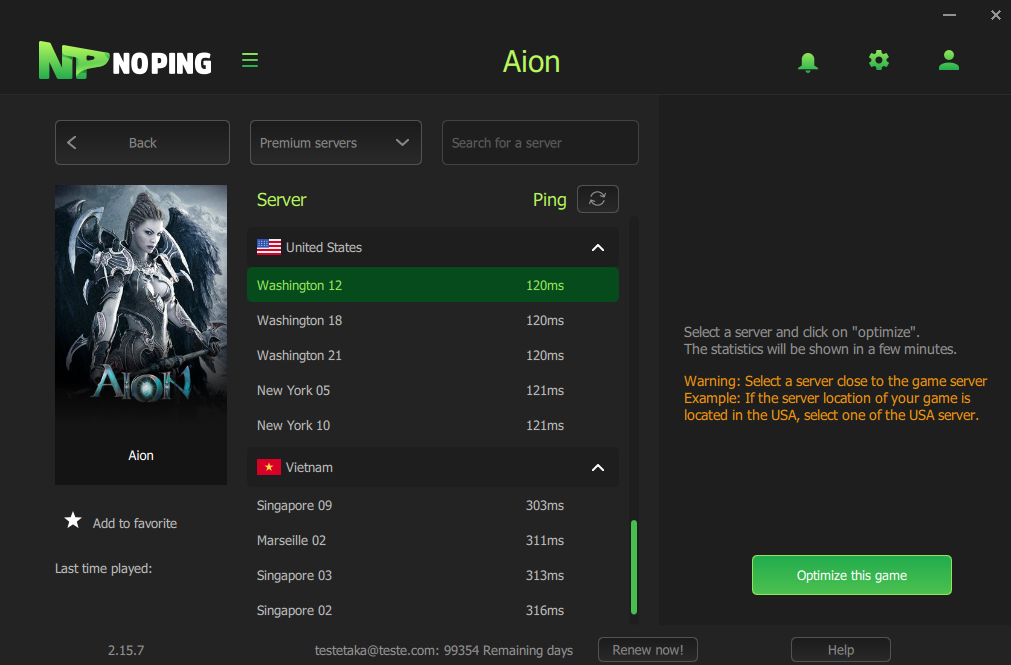Image resolution: width=1011 pixels, height=665 pixels.
Task: Go back using the Back button
Action: click(142, 143)
